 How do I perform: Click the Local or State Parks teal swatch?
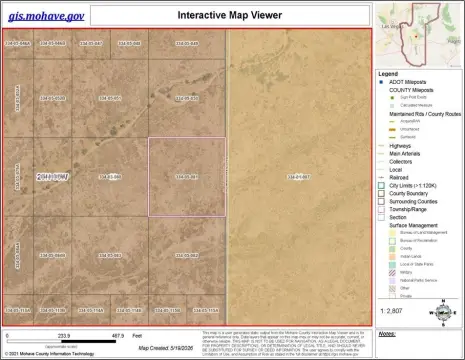[392, 264]
